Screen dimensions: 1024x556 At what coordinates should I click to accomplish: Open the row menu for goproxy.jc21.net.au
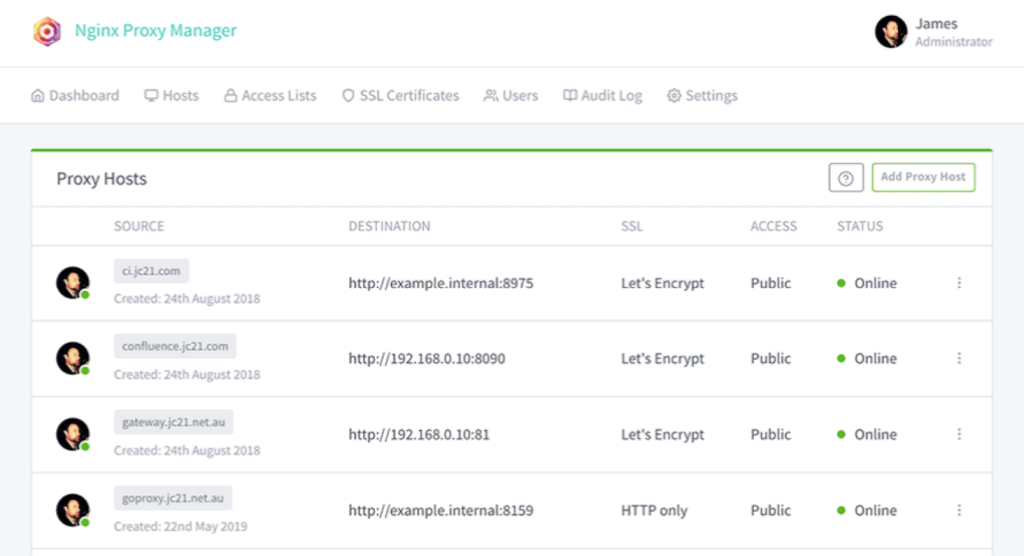click(959, 510)
